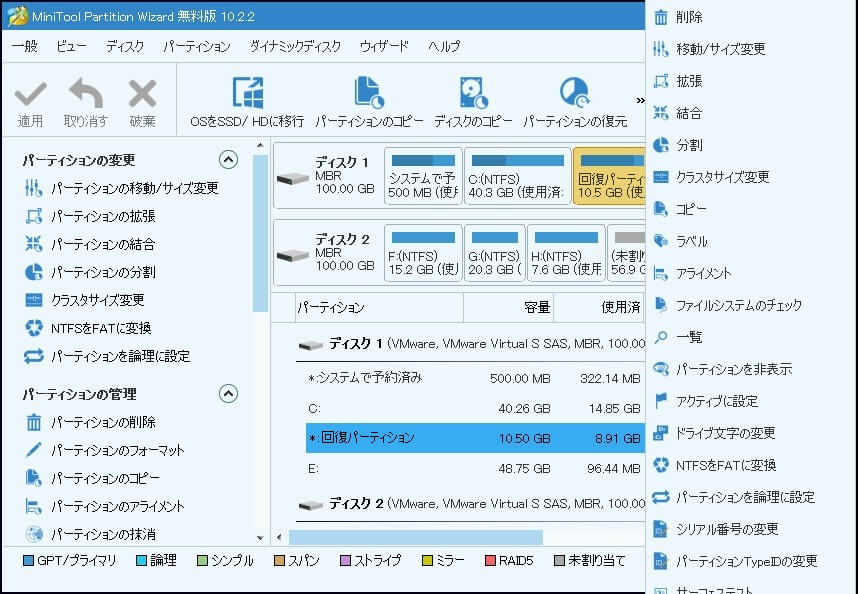
Task: Show more toolbar items via » chevron
Action: (640, 100)
